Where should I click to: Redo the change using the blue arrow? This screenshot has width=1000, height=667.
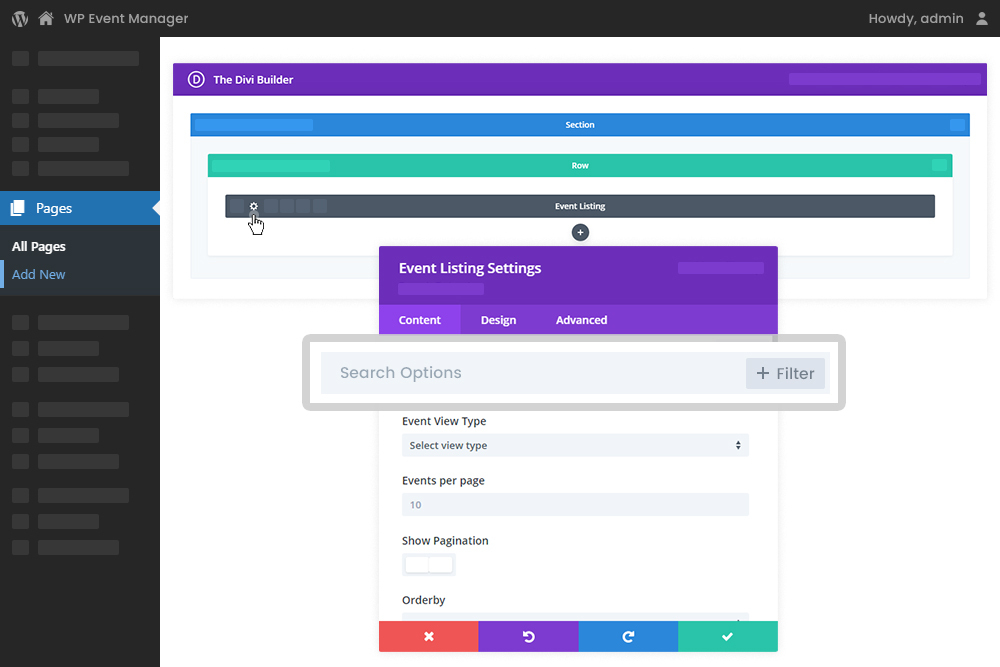[628, 636]
